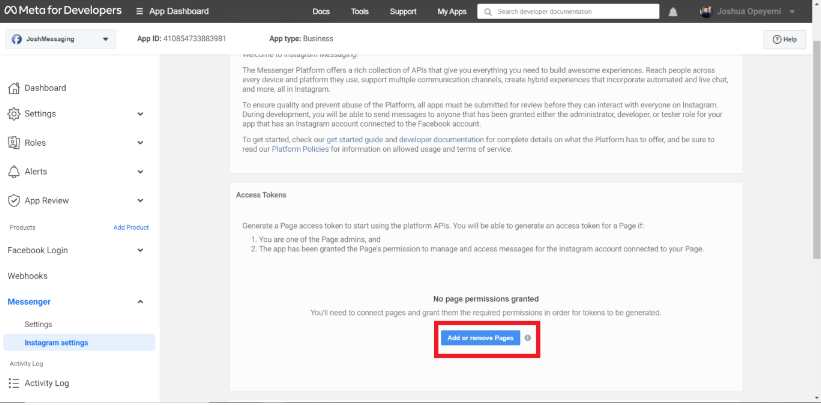Click the Roles person badge icon

pos(14,143)
